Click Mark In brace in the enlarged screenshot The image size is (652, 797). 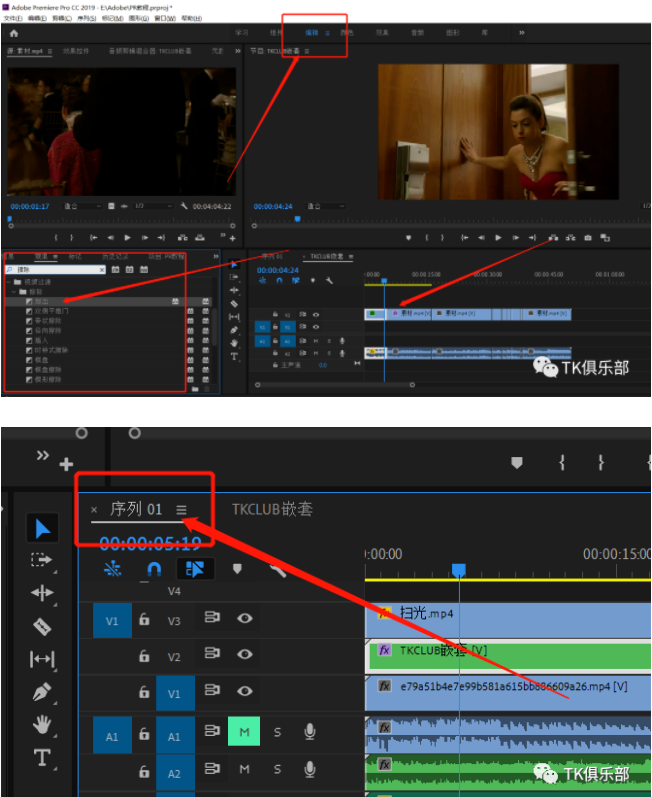coord(562,462)
